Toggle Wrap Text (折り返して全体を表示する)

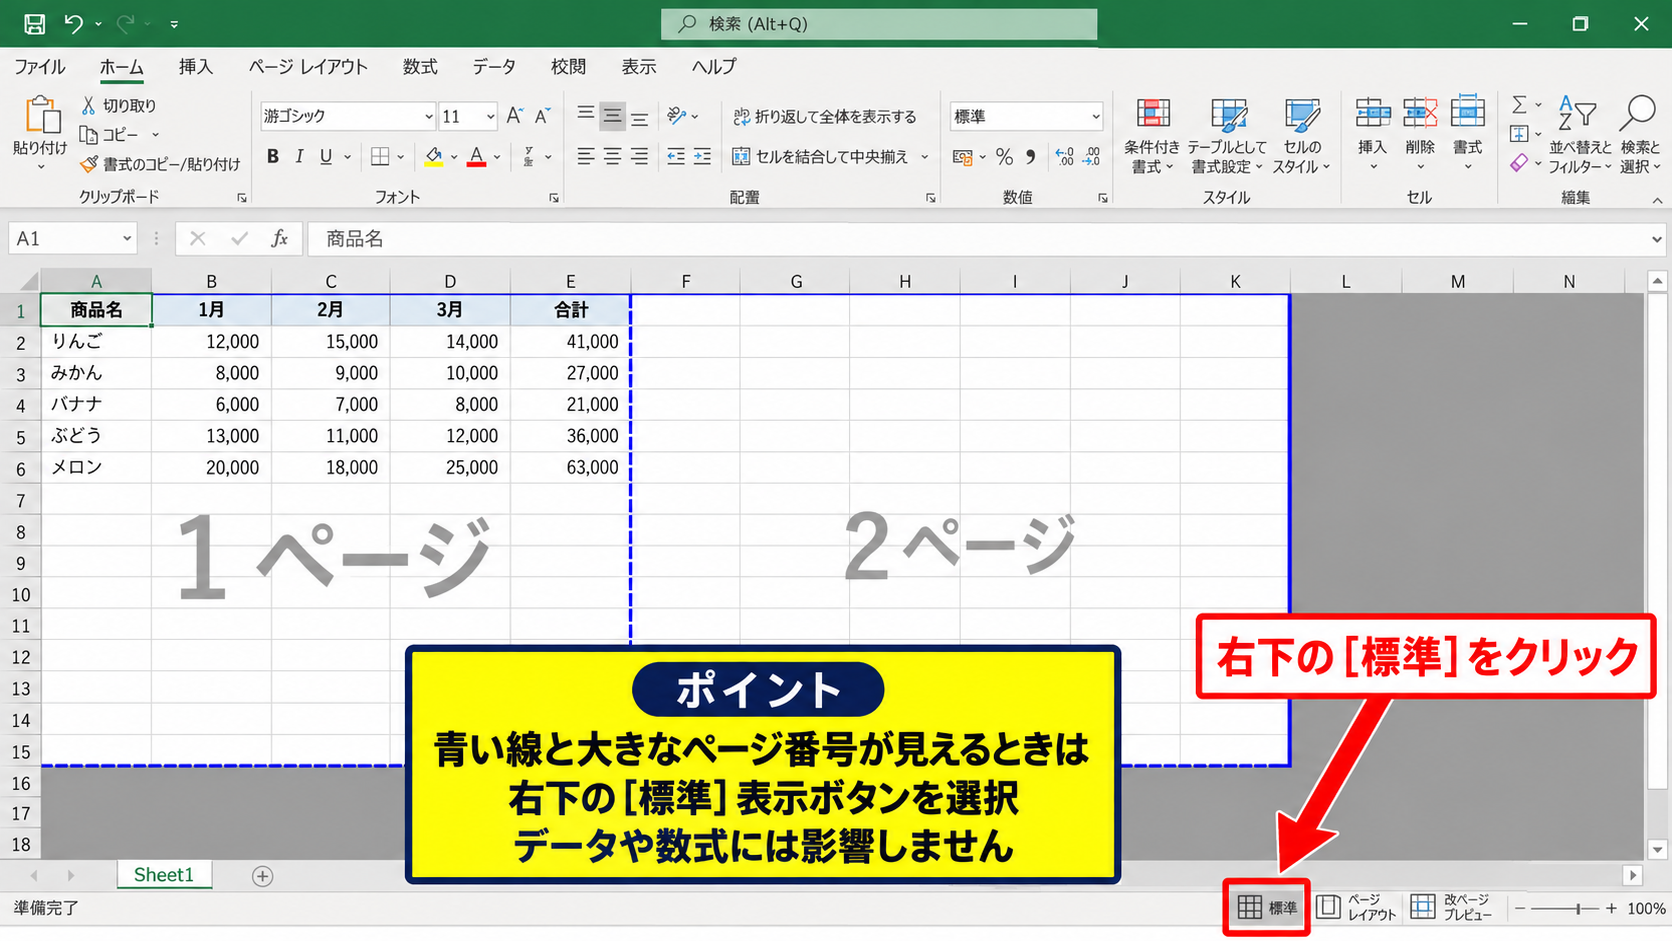[825, 117]
